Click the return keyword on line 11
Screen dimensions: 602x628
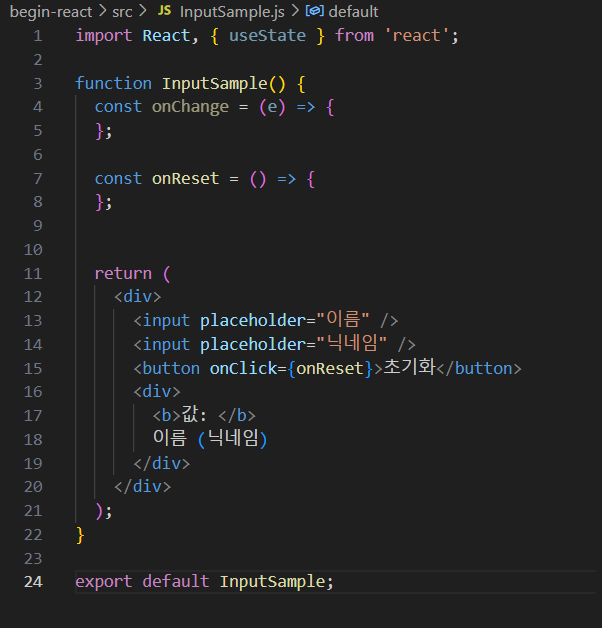(x=123, y=274)
